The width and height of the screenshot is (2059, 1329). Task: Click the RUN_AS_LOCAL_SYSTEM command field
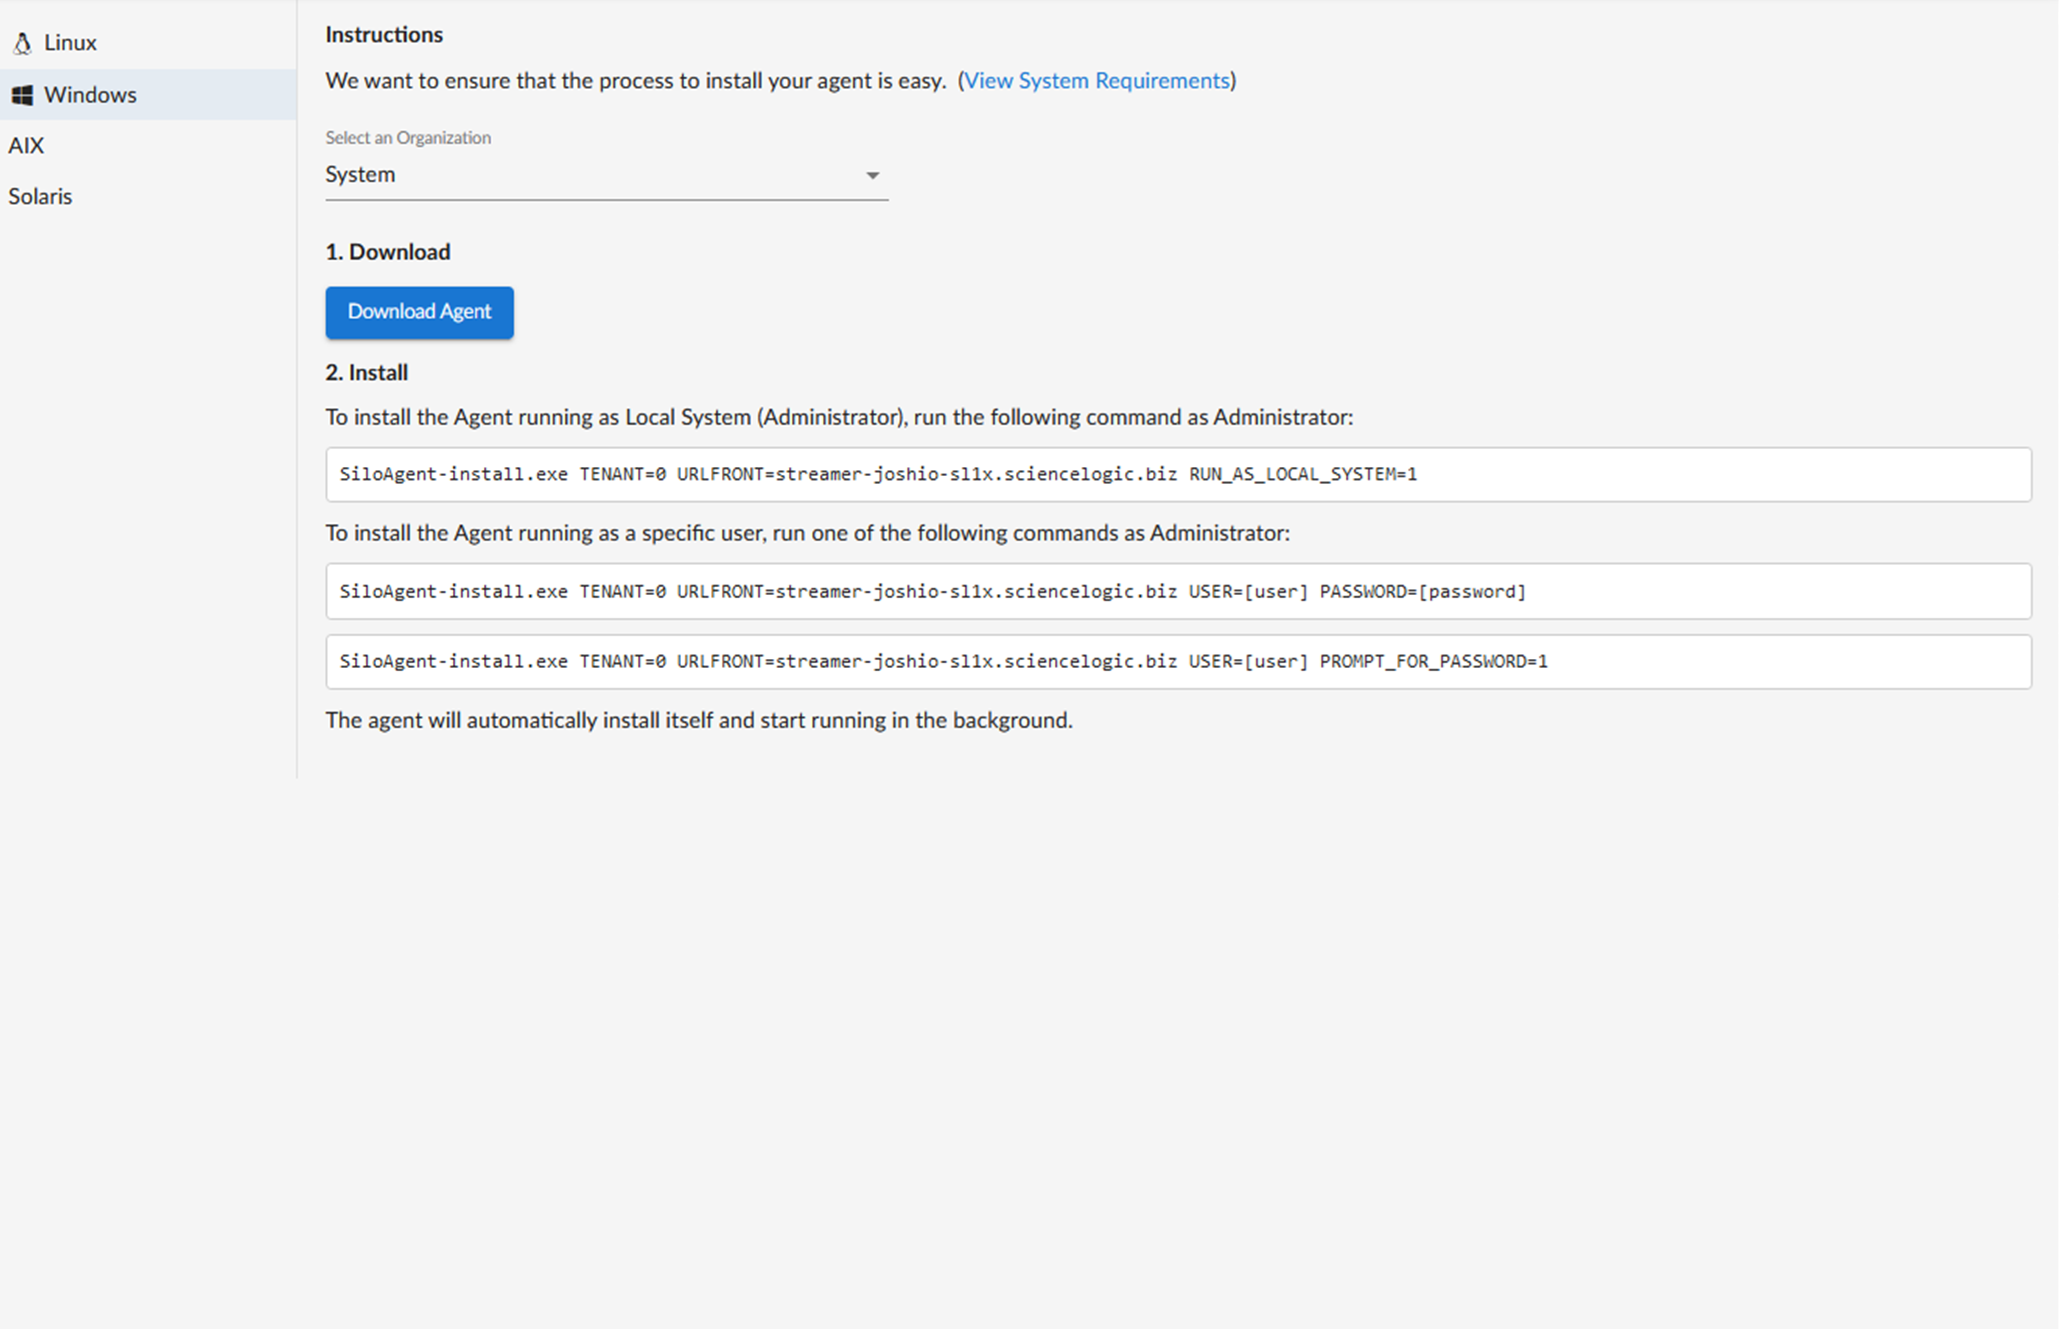pyautogui.click(x=1177, y=475)
